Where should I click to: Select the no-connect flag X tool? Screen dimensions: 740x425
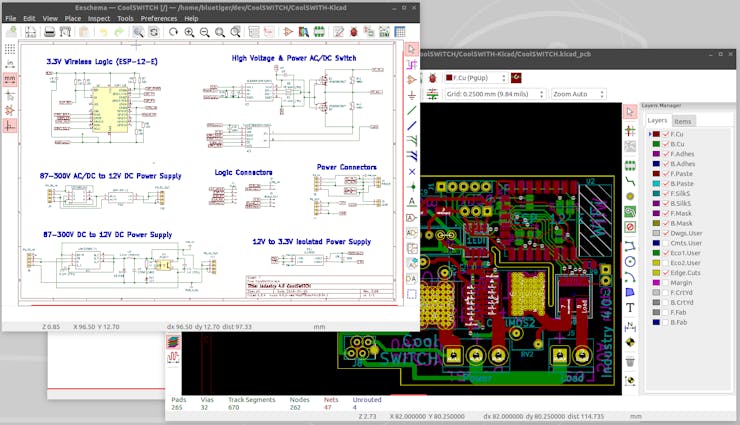tap(412, 171)
